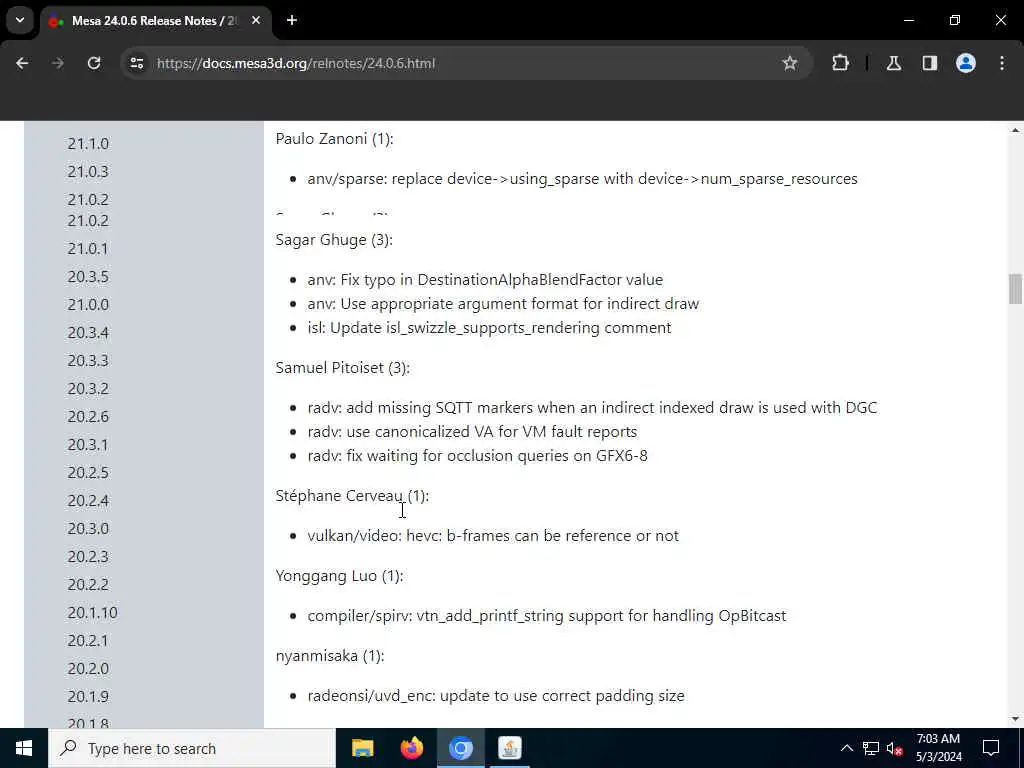This screenshot has width=1024, height=768.
Task: Click the page vertical scrollbar thumb
Action: click(1015, 289)
